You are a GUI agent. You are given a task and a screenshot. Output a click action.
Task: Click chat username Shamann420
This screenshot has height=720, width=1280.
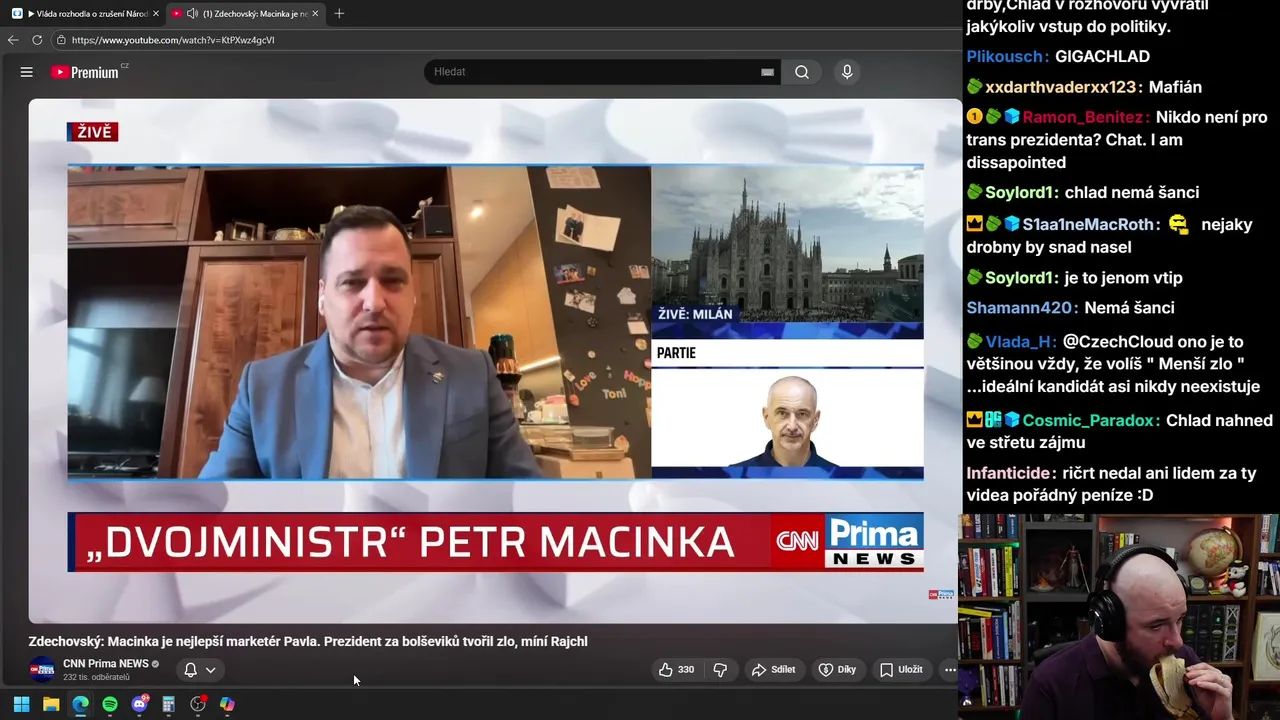click(x=1020, y=308)
